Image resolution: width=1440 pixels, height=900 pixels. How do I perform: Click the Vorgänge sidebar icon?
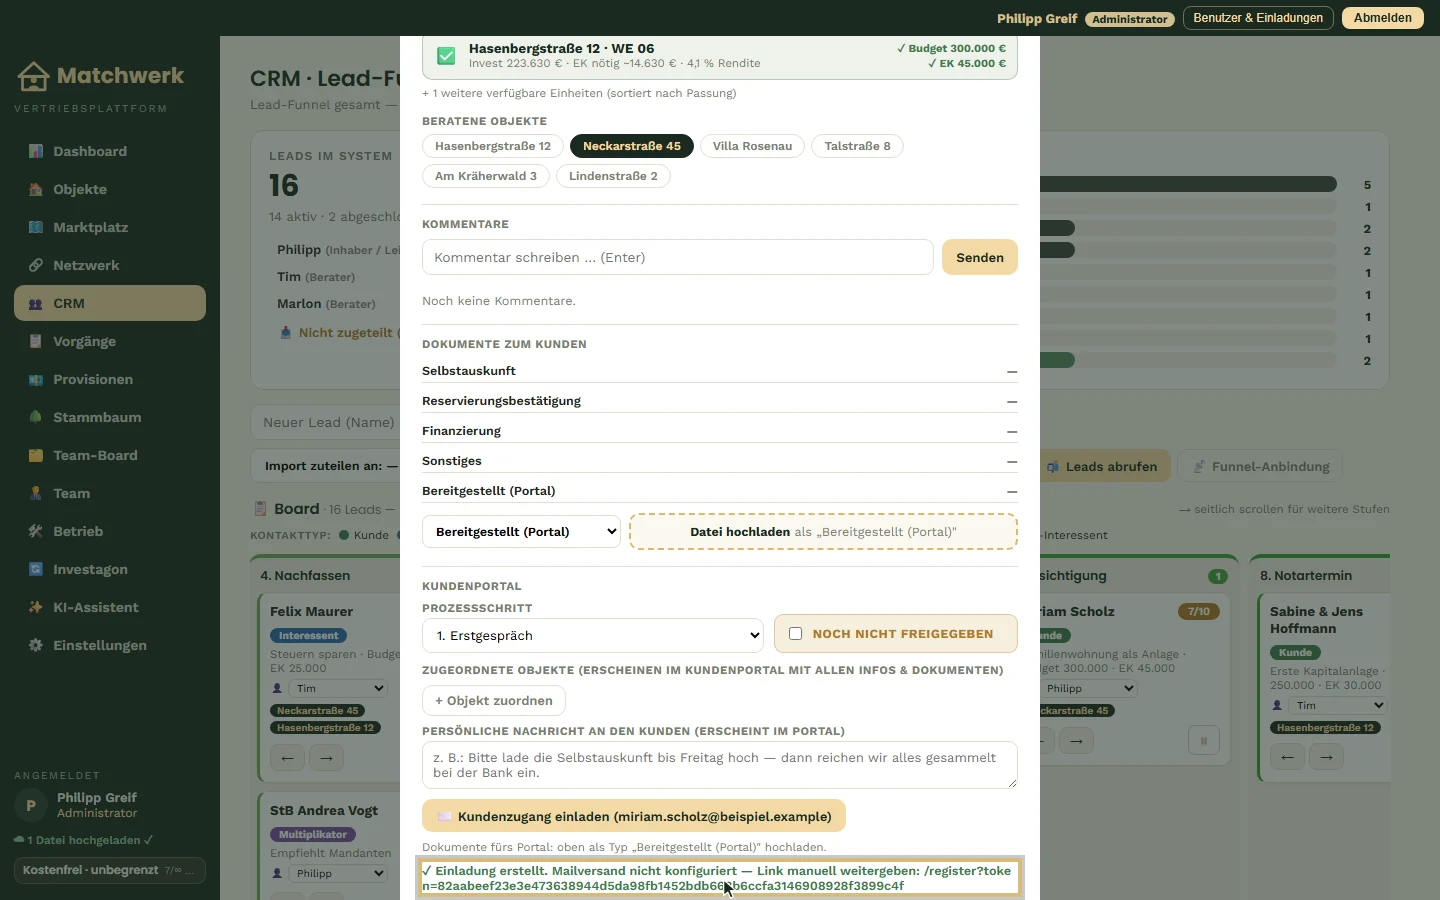click(x=36, y=341)
